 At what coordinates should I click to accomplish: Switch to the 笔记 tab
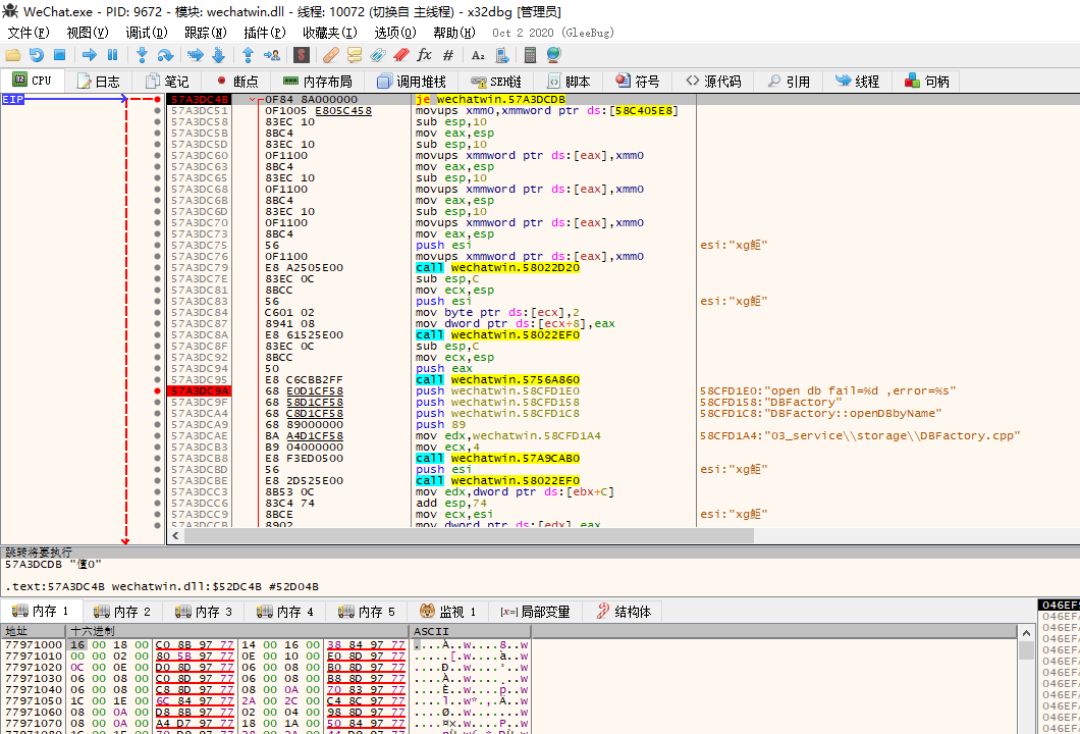[x=167, y=81]
